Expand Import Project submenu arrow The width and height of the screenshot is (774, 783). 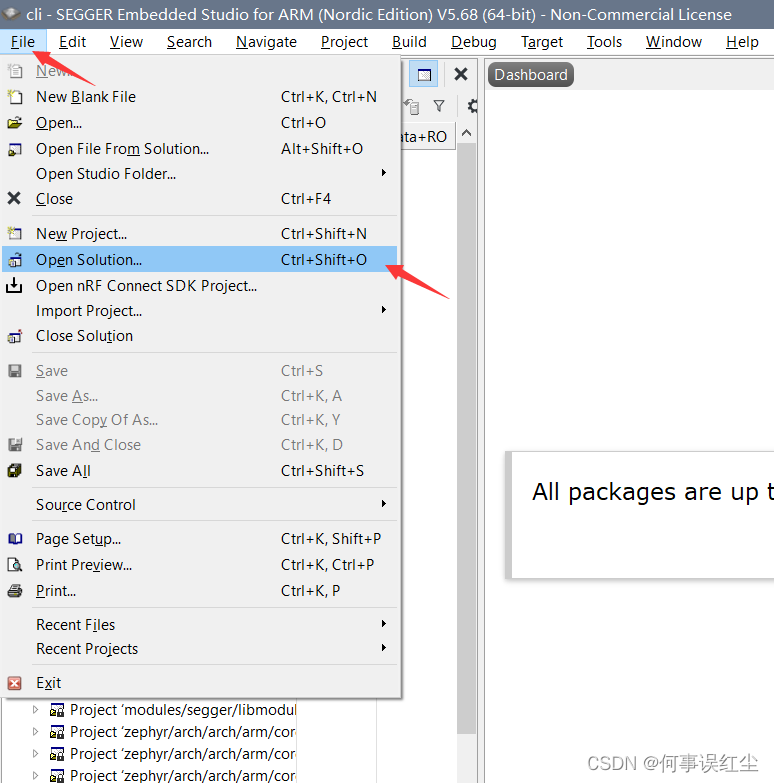click(x=384, y=310)
